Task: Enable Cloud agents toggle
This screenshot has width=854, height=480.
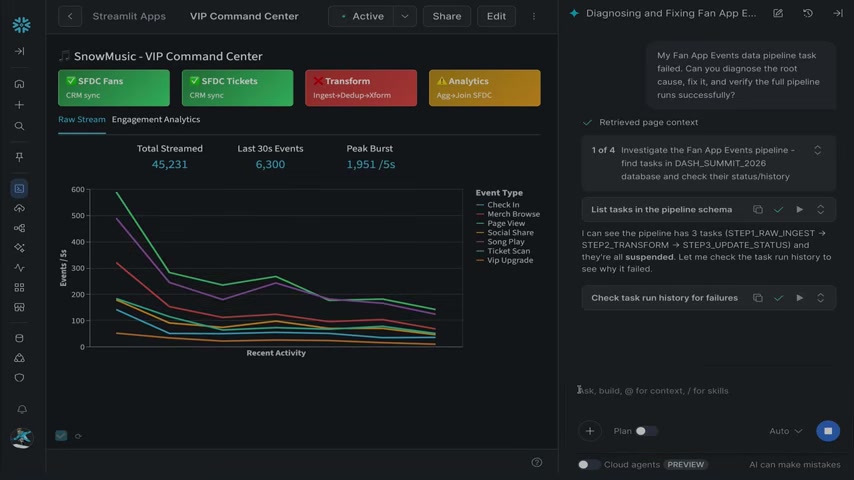Action: (x=588, y=465)
